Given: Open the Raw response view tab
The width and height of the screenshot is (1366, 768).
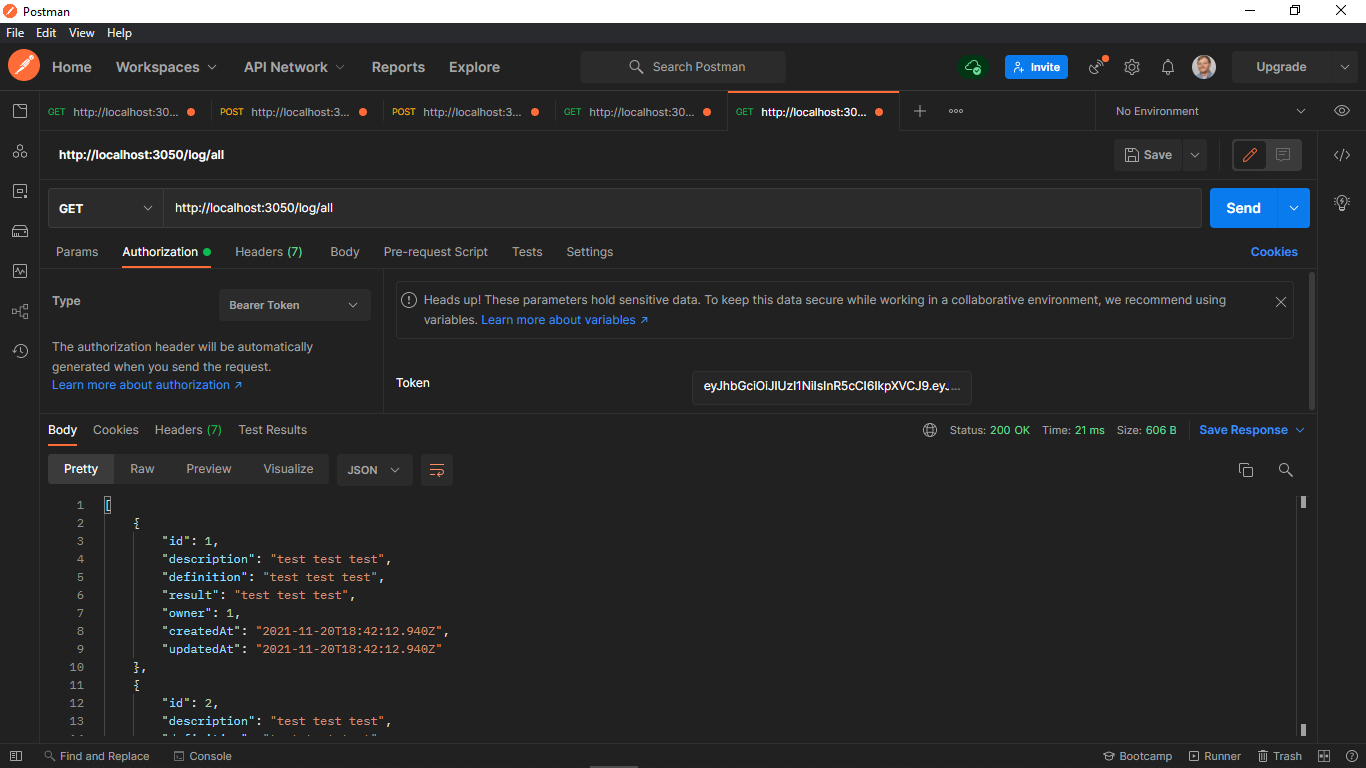Looking at the screenshot, I should 142,469.
